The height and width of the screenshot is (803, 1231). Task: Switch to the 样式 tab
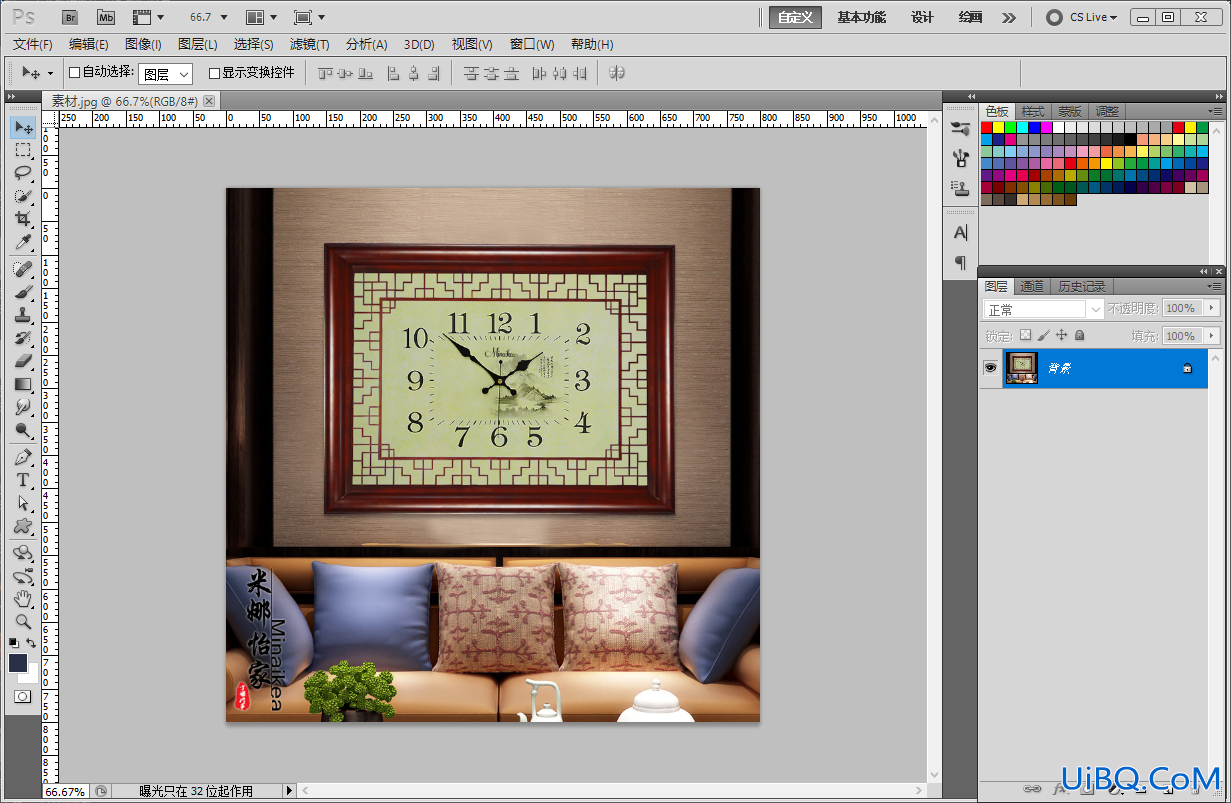tap(1033, 111)
